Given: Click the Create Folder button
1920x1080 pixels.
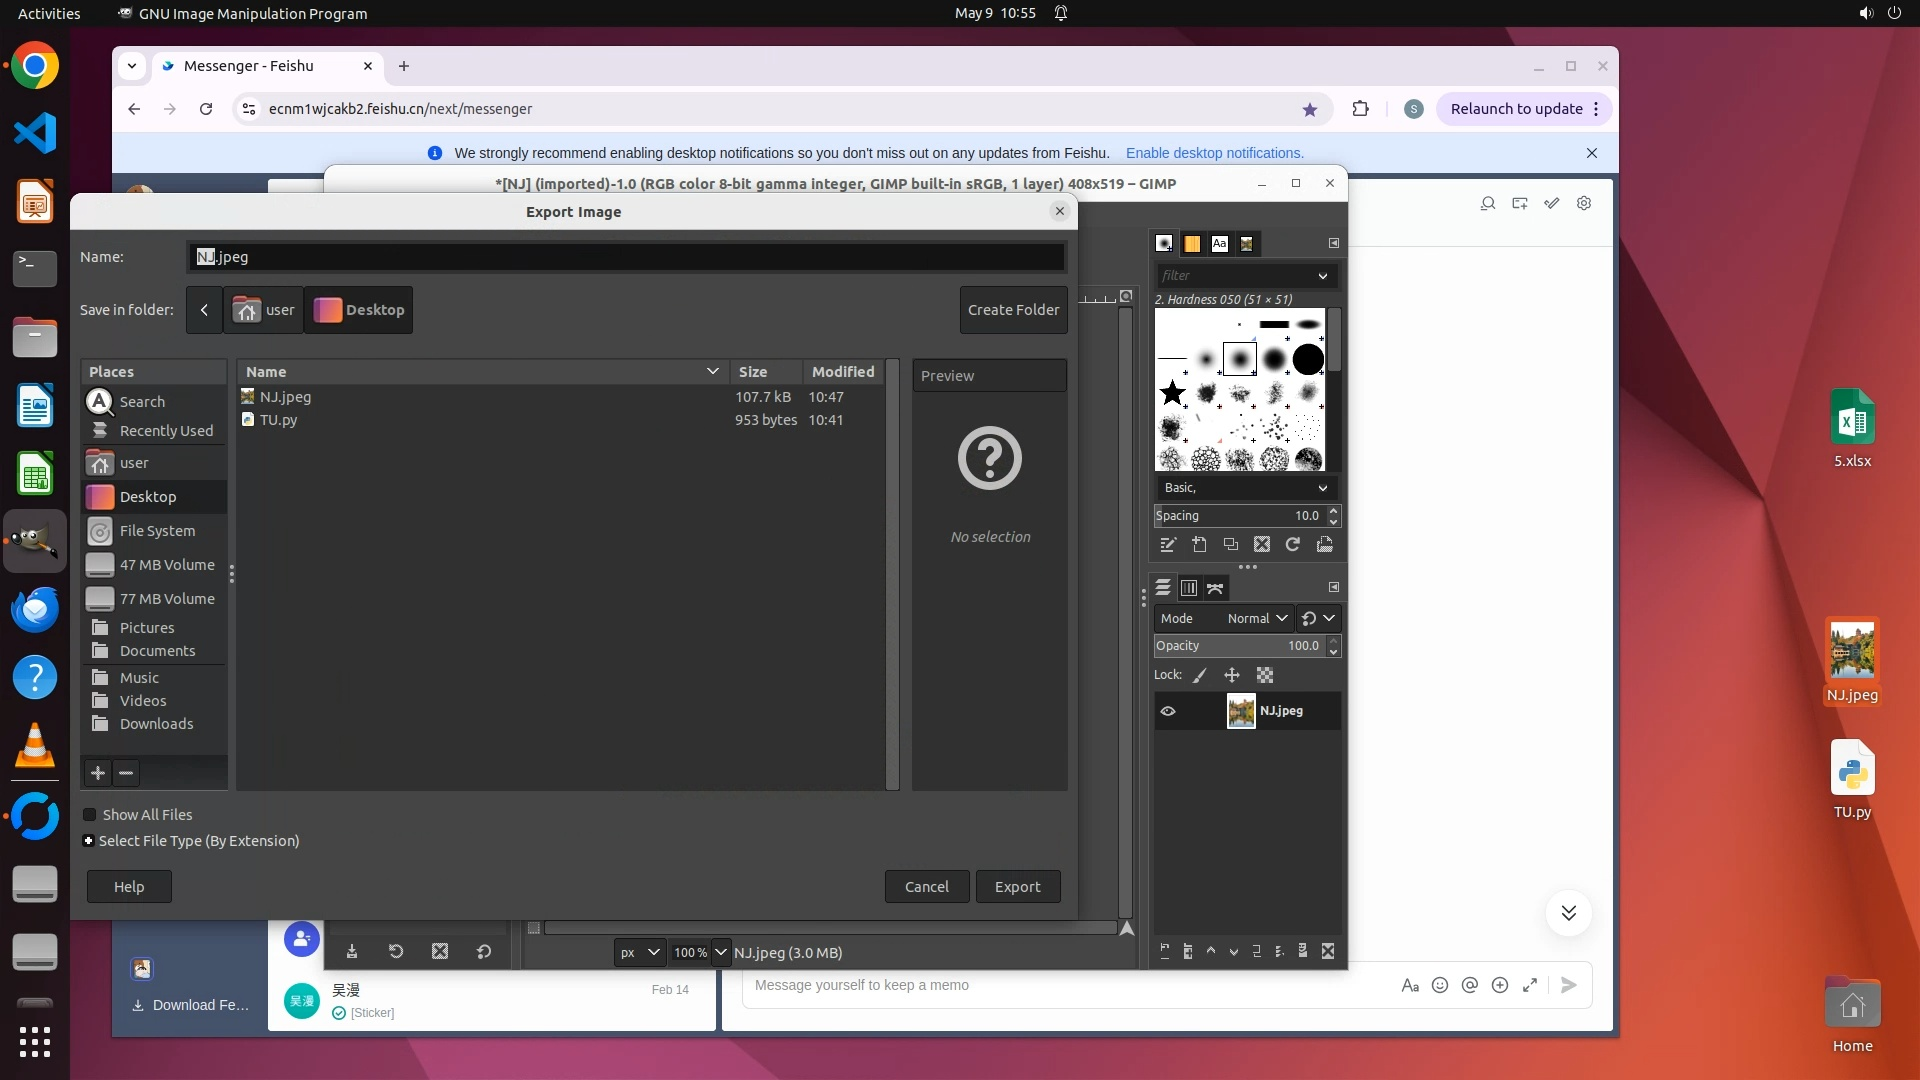Looking at the screenshot, I should coord(1013,310).
